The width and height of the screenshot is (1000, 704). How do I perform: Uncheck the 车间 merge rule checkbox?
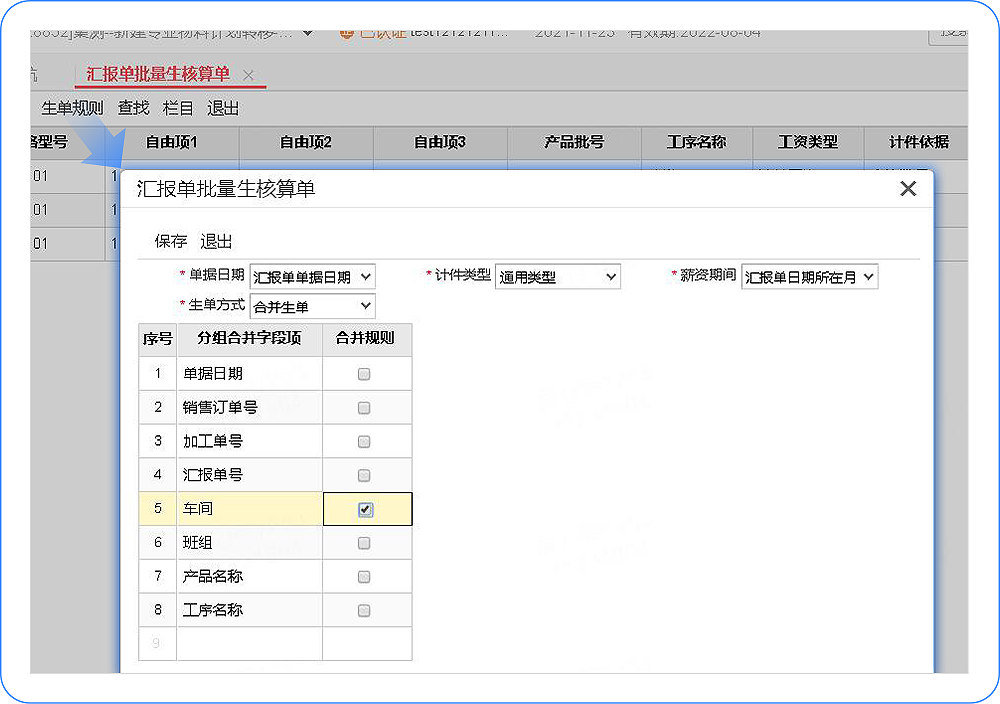click(x=365, y=510)
